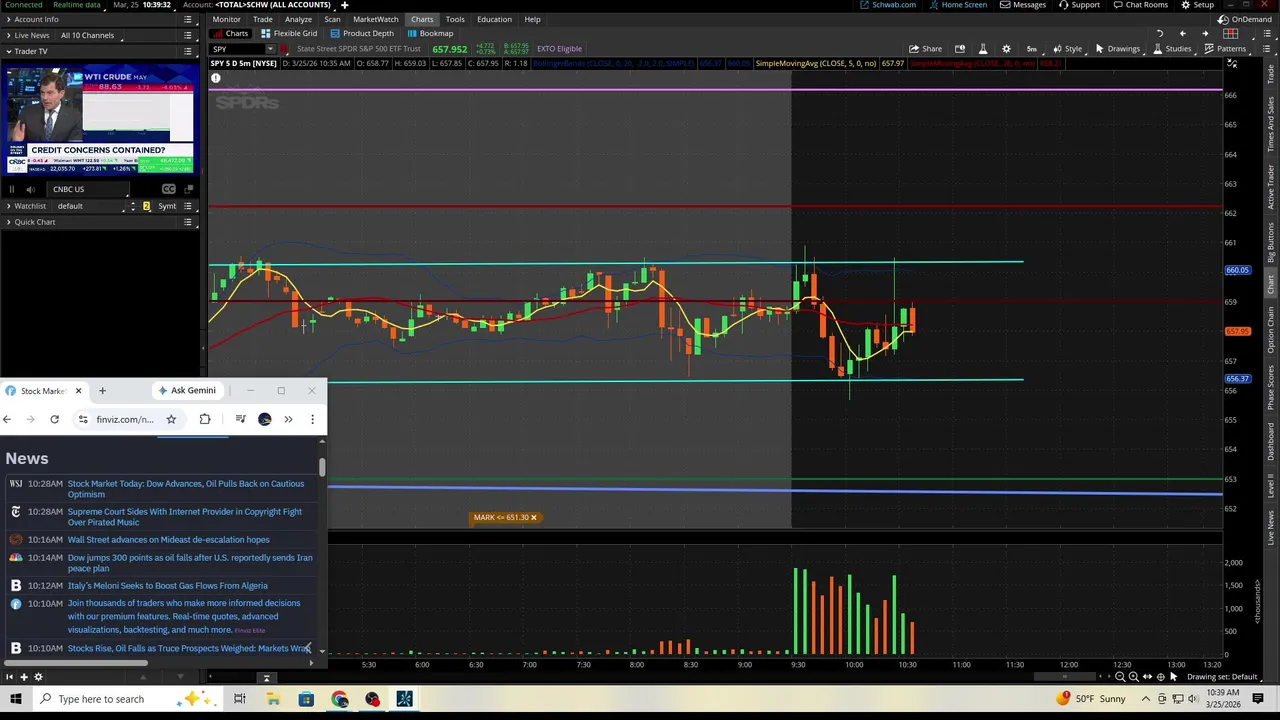
Task: Toggle the corporate actions icon next to Share
Action: (960, 49)
